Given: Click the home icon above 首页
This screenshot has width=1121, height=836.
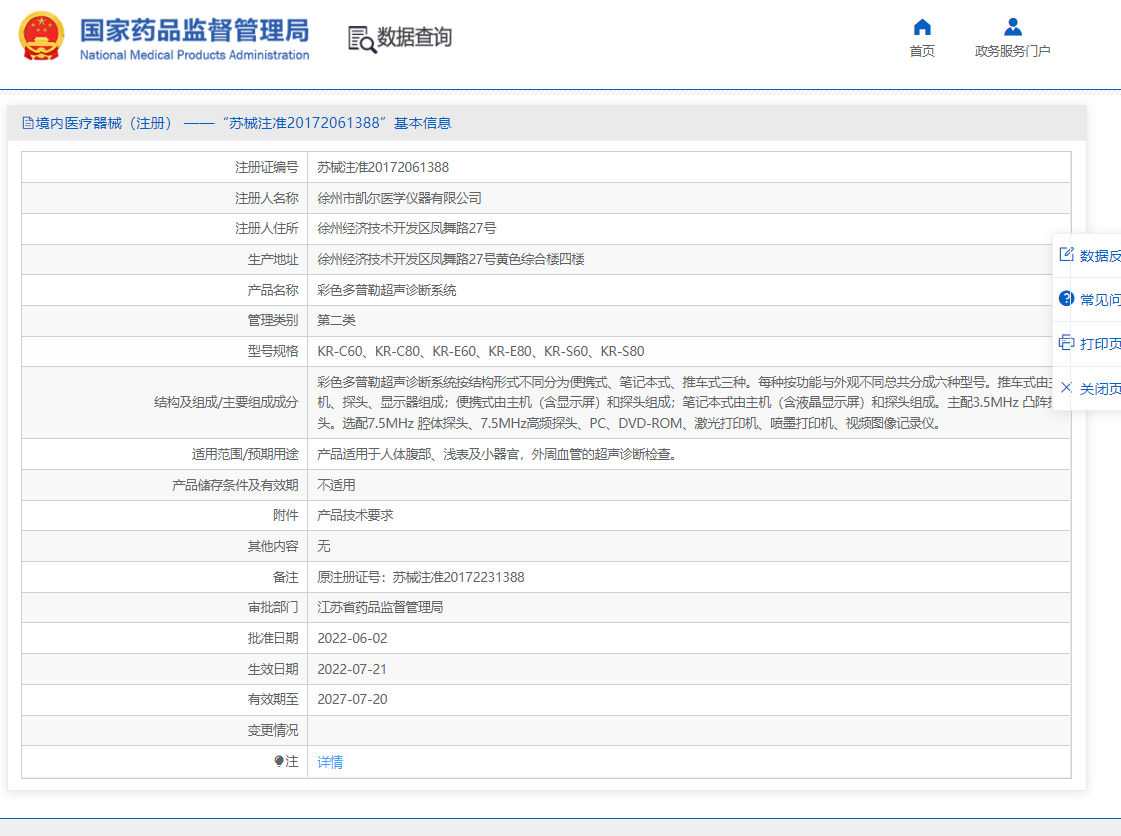Looking at the screenshot, I should click(922, 27).
